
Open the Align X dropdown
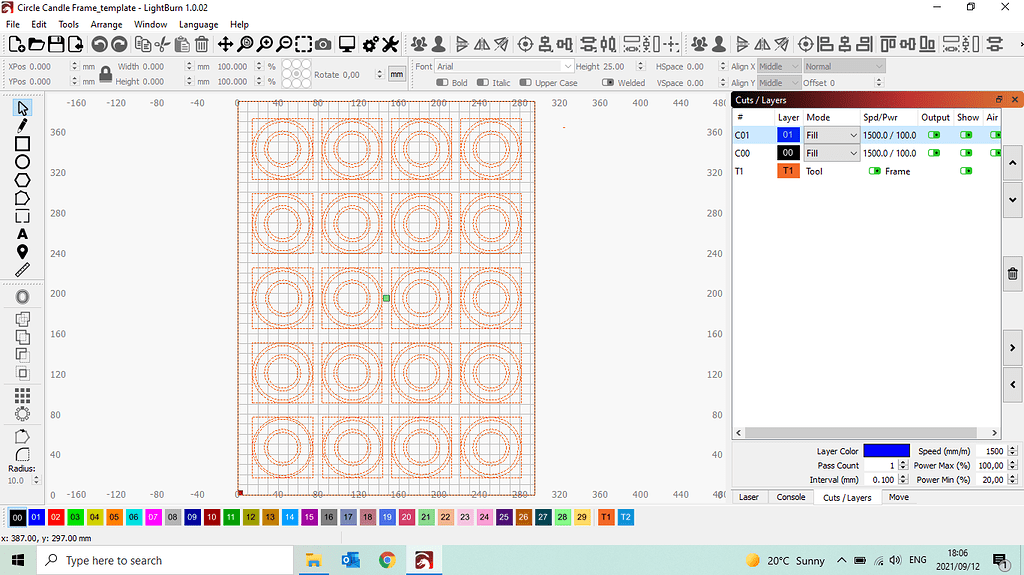point(778,67)
